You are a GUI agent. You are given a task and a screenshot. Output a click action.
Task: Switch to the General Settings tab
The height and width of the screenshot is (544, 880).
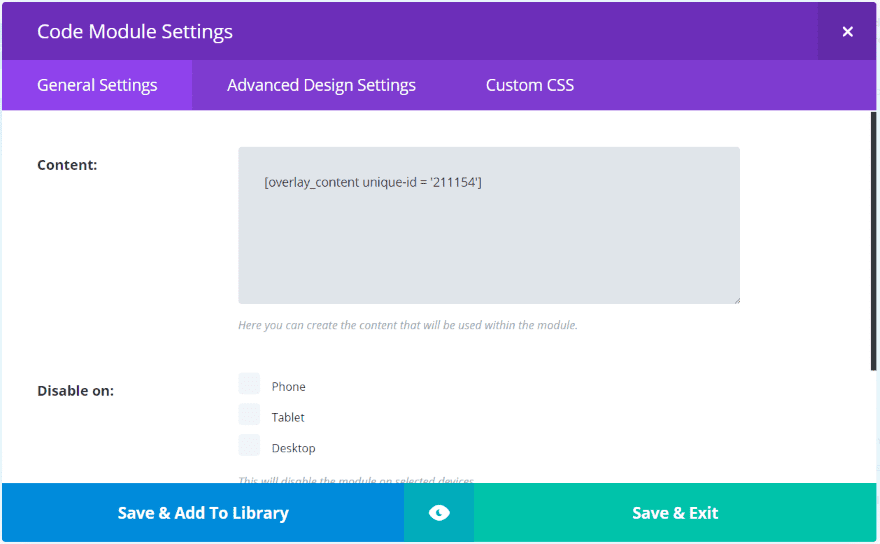[x=97, y=85]
